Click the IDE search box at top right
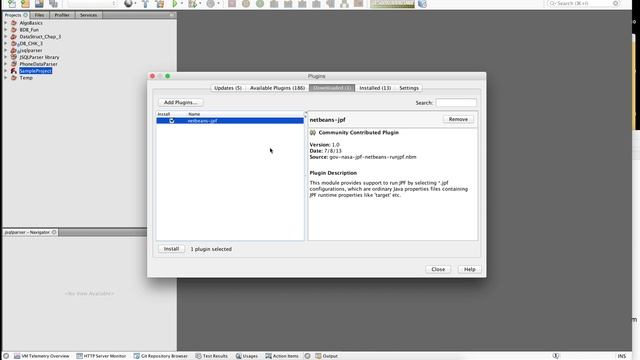This screenshot has width=640, height=360. click(583, 4)
